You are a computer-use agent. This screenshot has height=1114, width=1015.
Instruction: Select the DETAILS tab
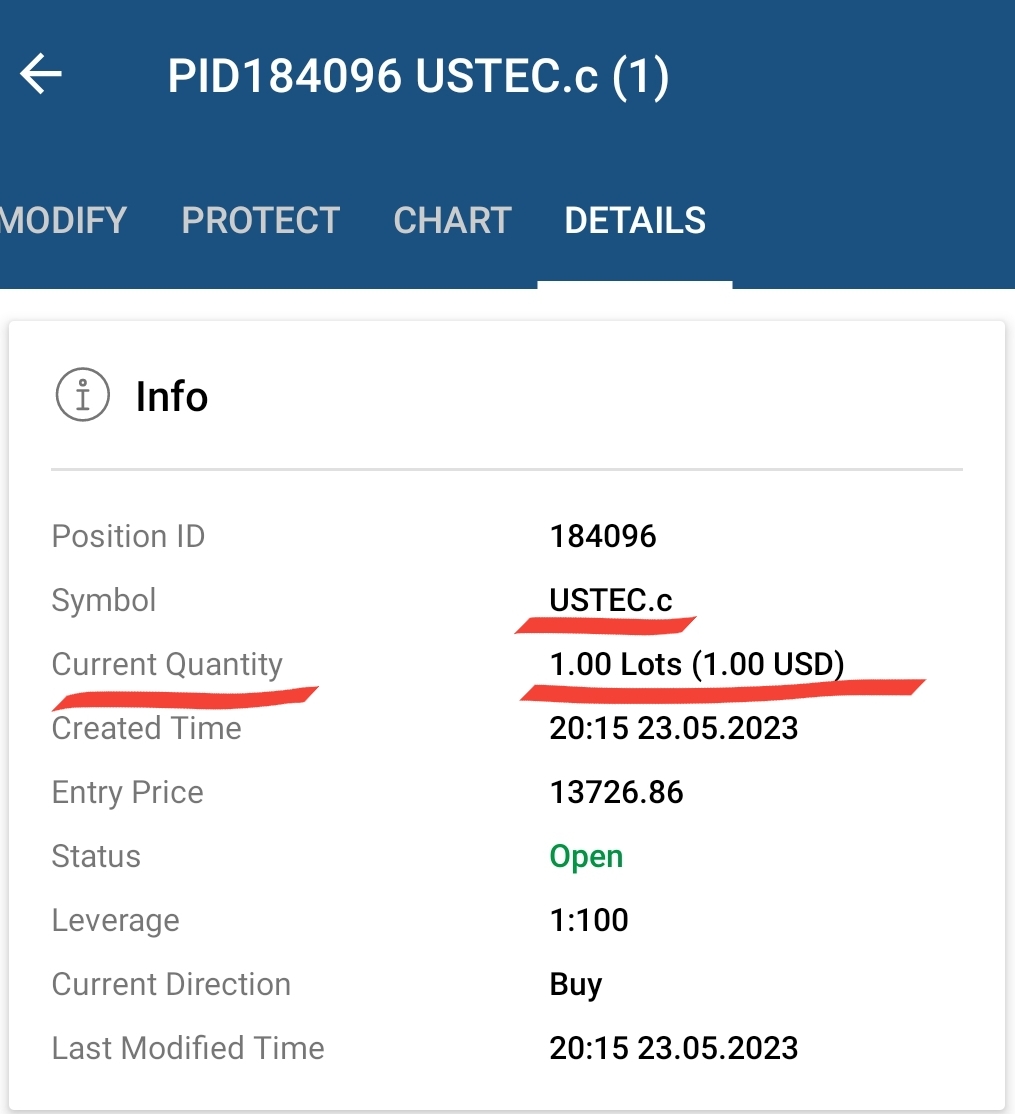(635, 220)
